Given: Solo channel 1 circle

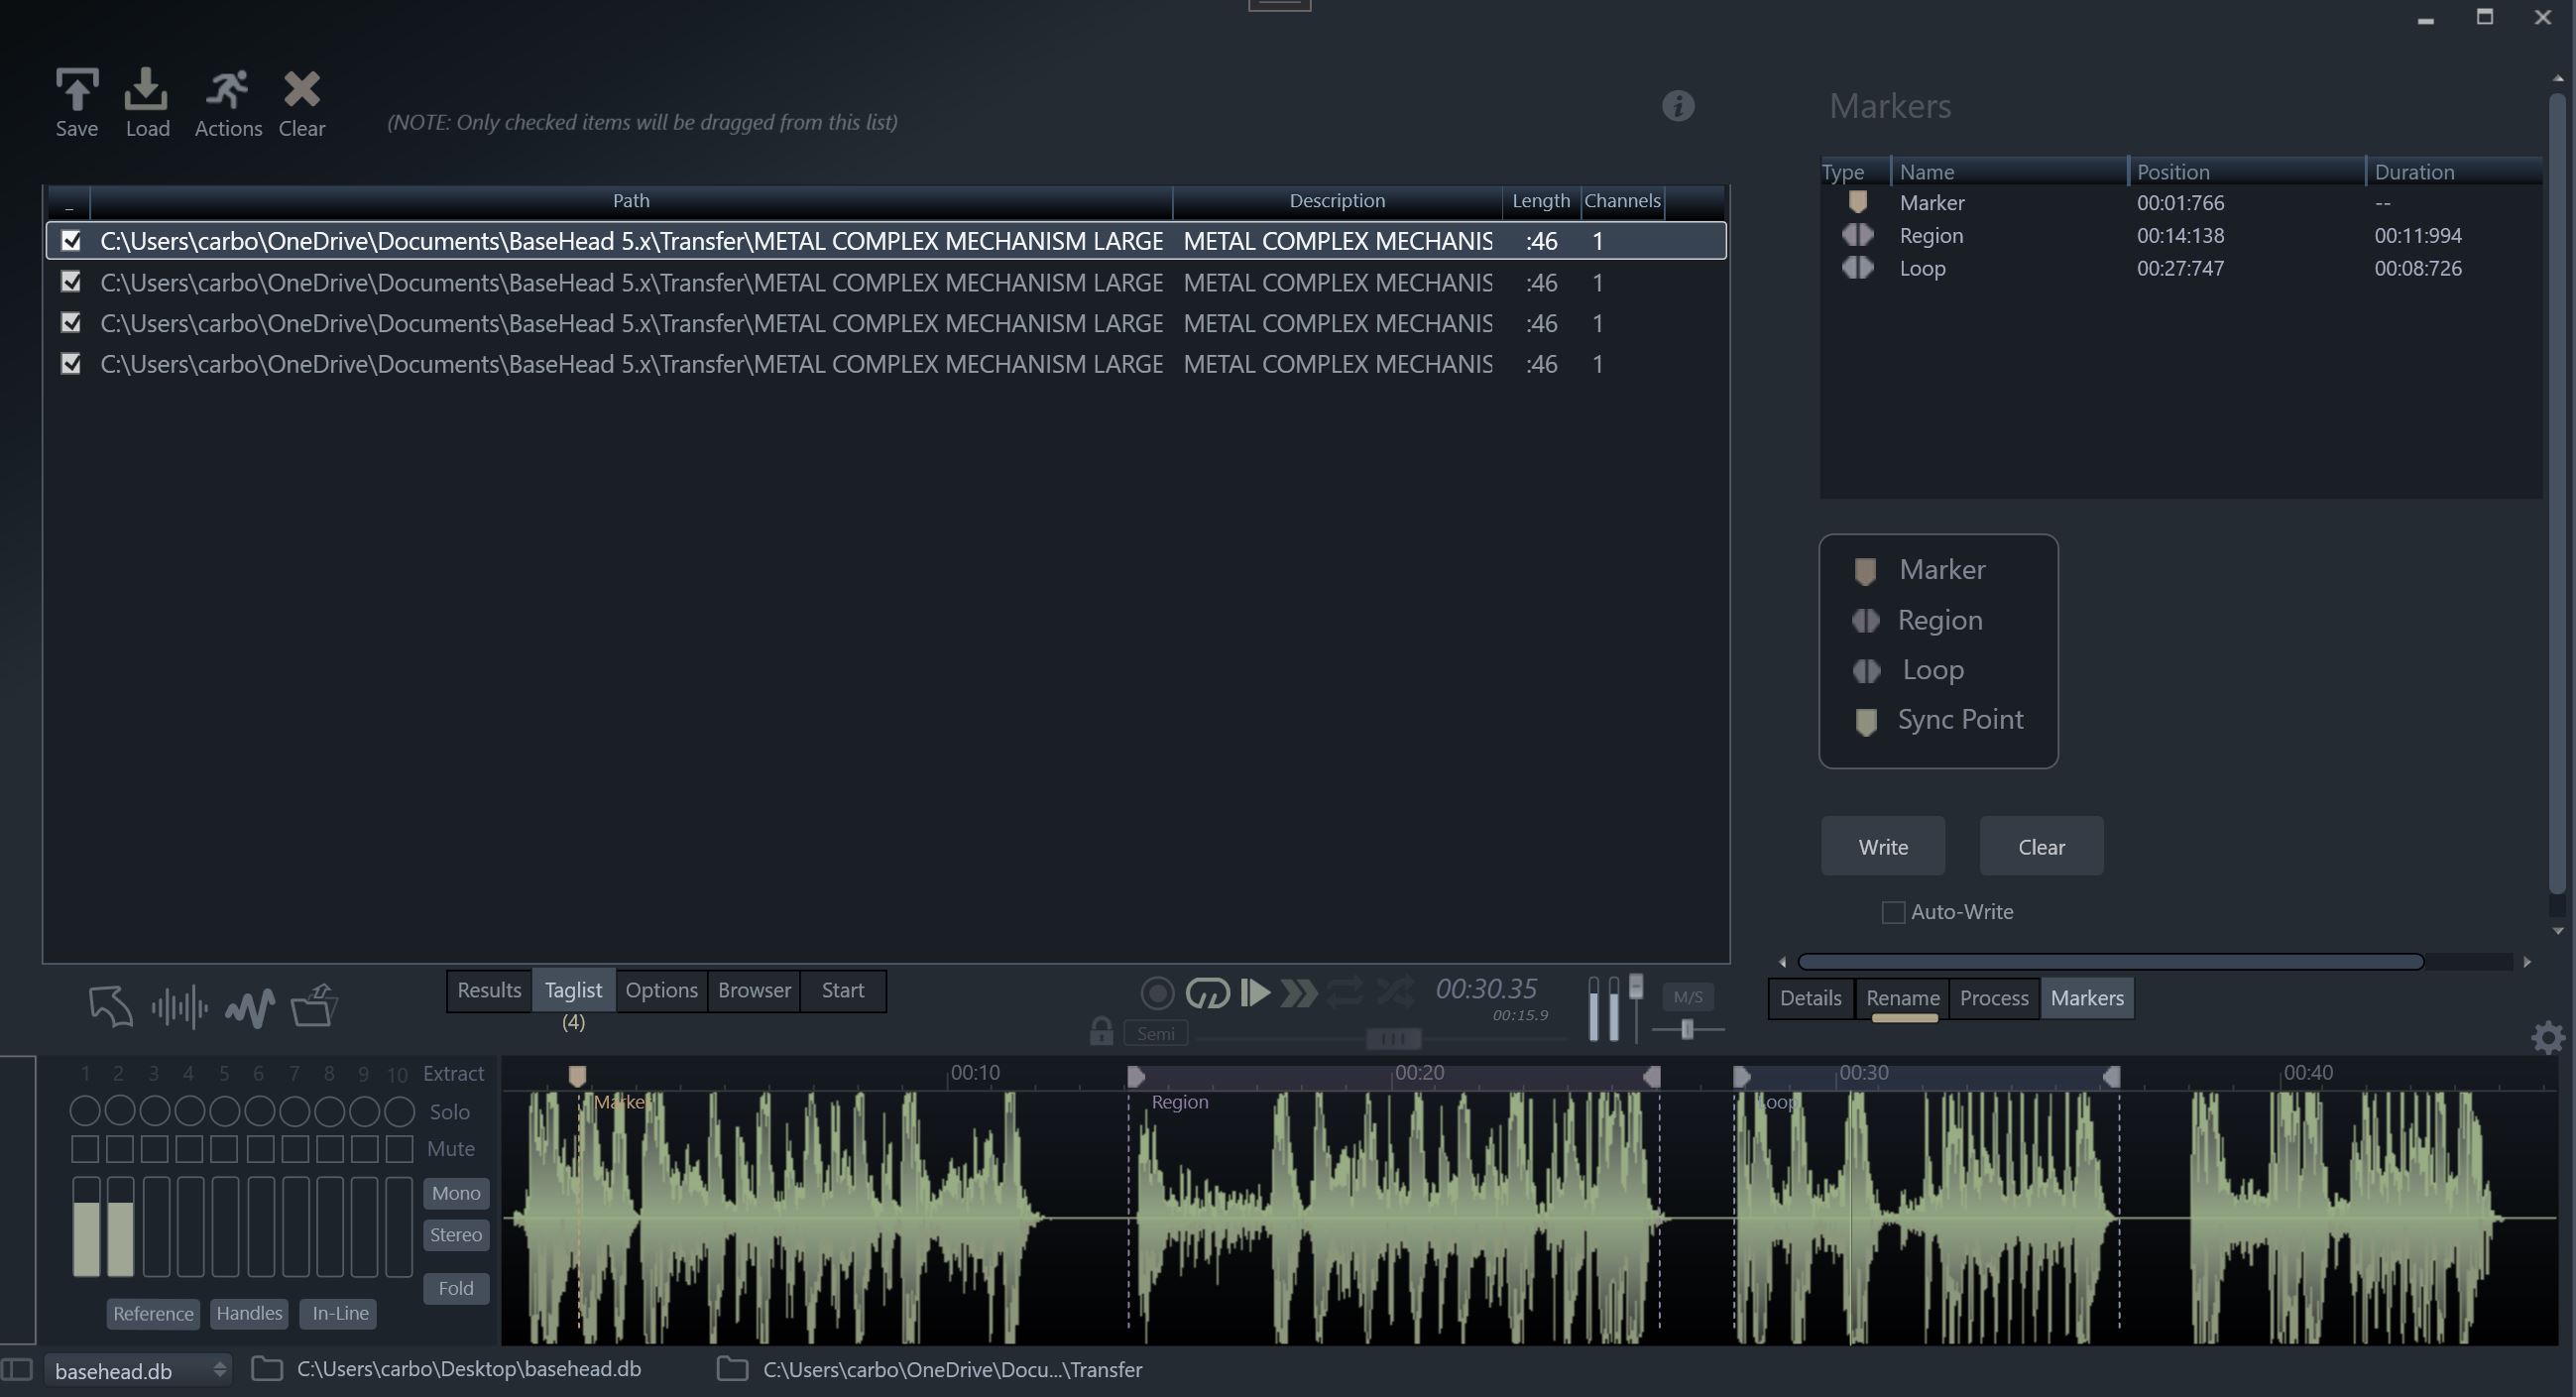Looking at the screenshot, I should (x=85, y=1110).
